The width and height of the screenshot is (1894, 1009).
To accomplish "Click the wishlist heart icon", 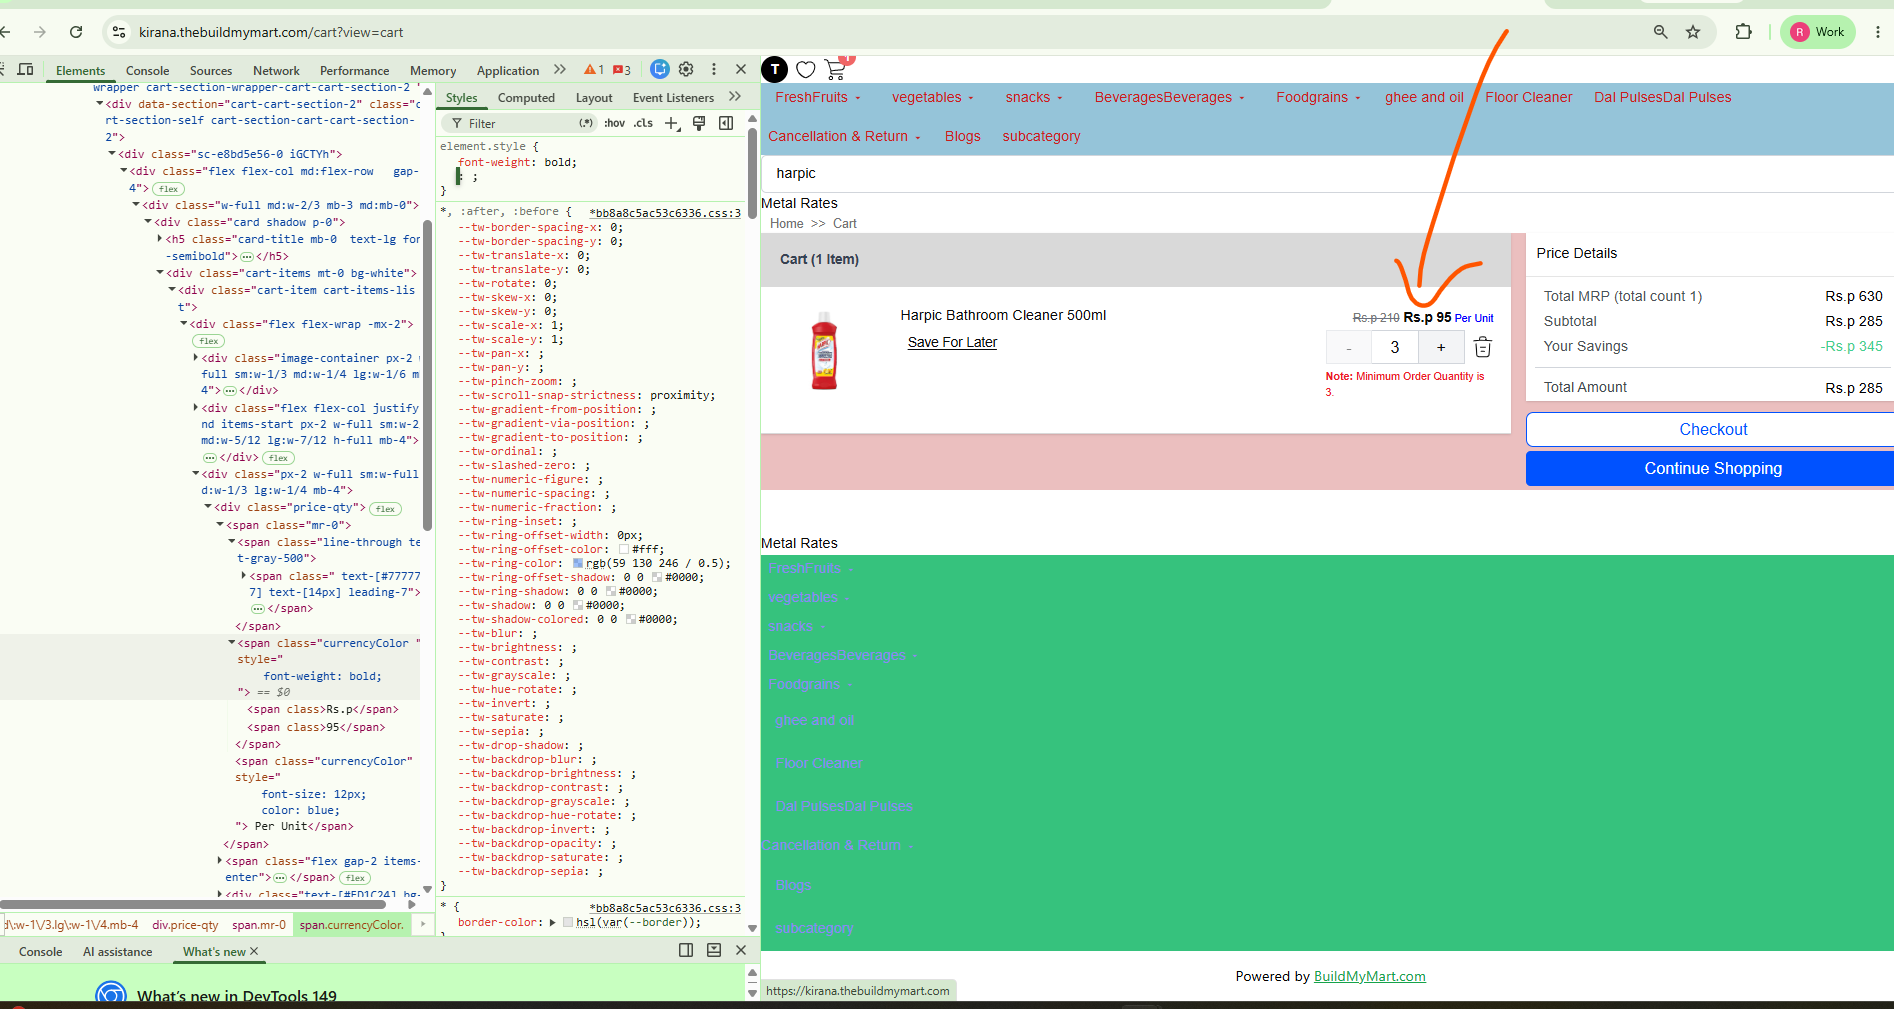I will (x=806, y=69).
